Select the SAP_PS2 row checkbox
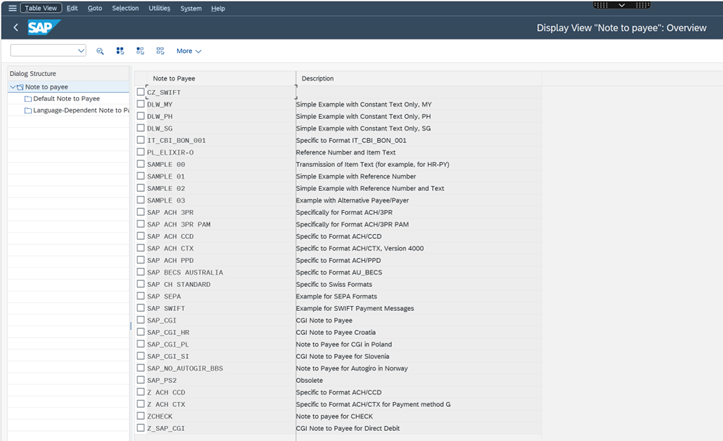The image size is (723, 441). (x=141, y=380)
